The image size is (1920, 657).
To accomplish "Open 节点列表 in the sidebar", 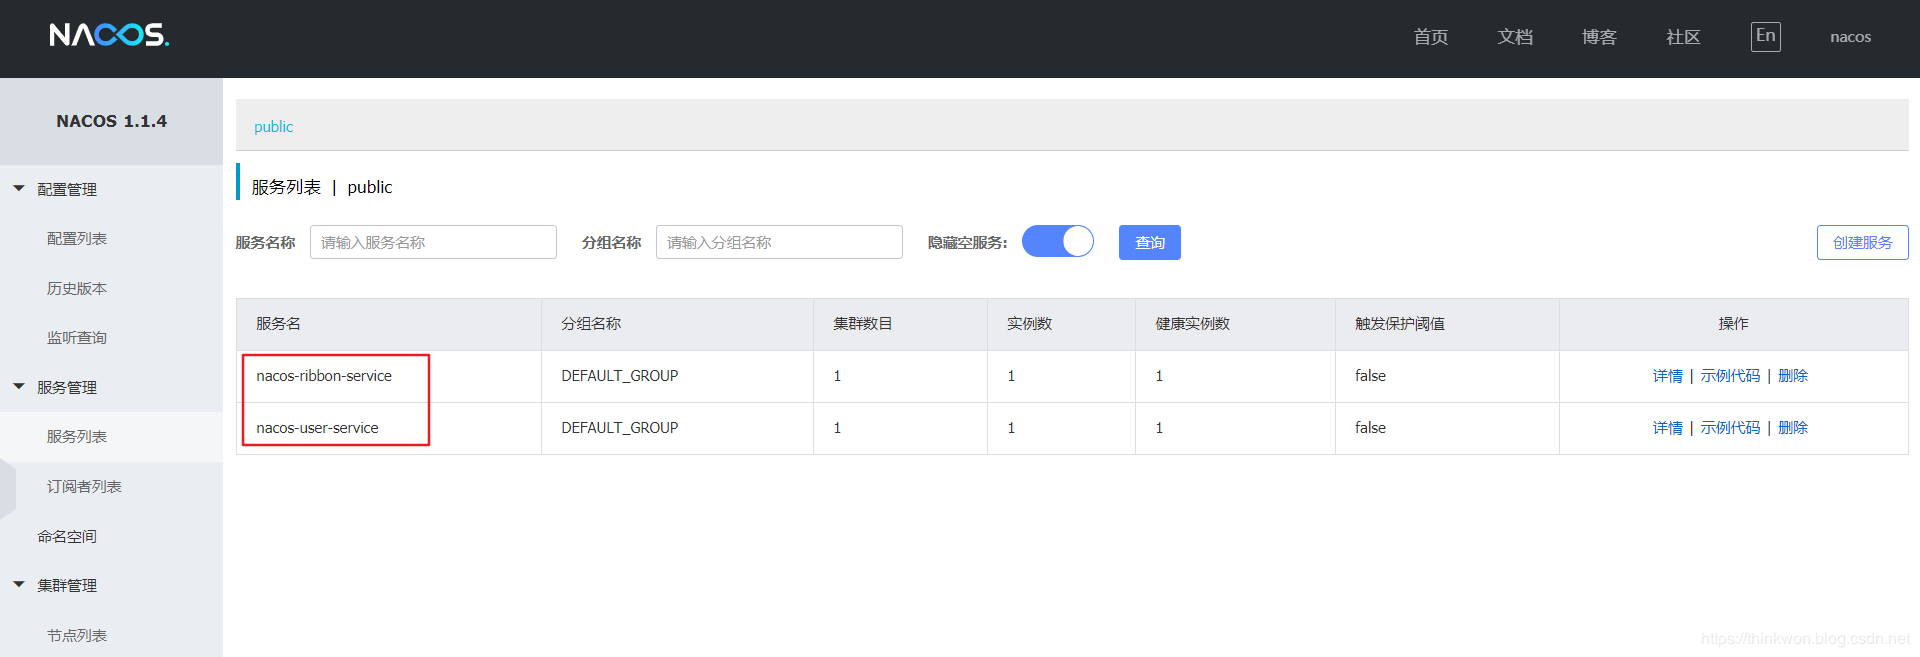I will click(x=77, y=636).
